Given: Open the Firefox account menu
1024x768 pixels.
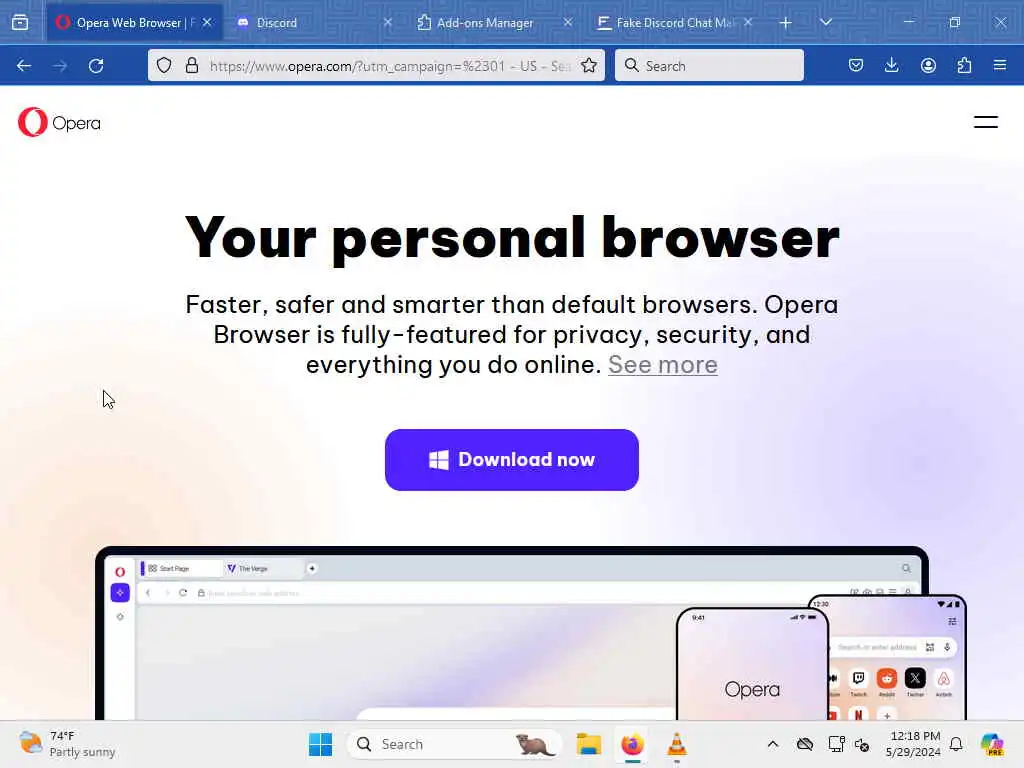Looking at the screenshot, I should (x=928, y=65).
